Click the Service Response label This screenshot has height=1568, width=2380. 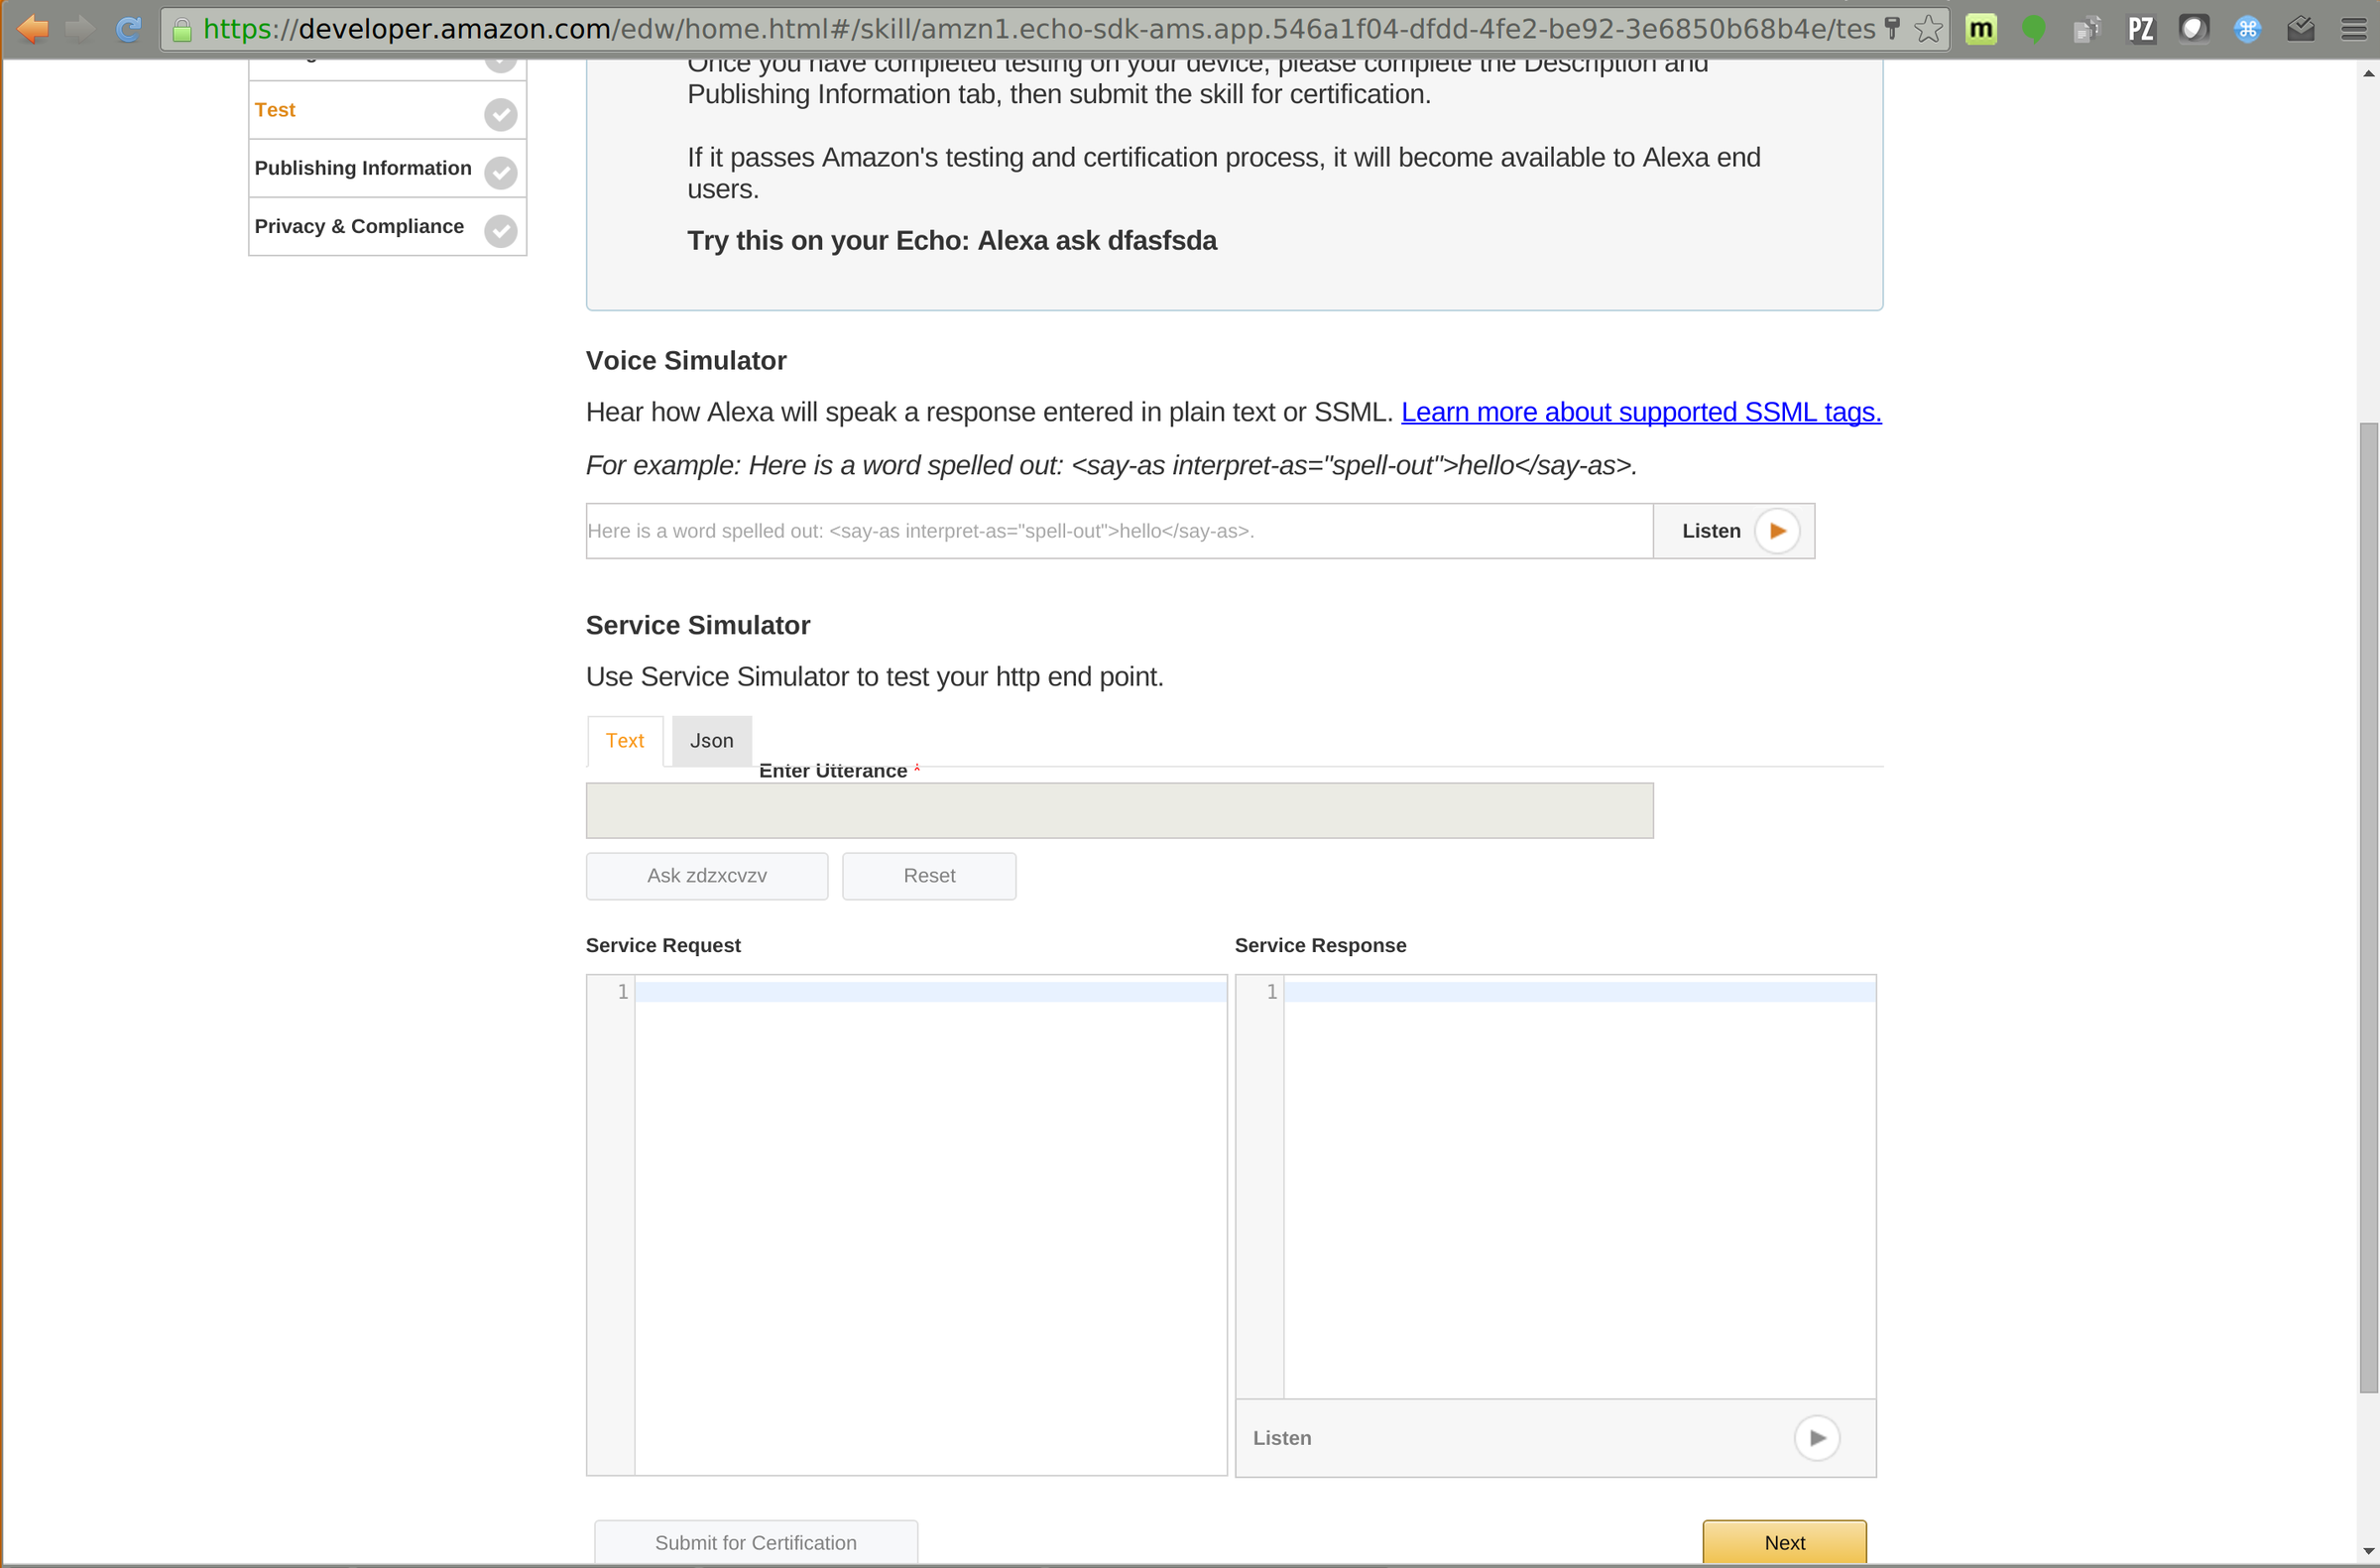click(1320, 945)
